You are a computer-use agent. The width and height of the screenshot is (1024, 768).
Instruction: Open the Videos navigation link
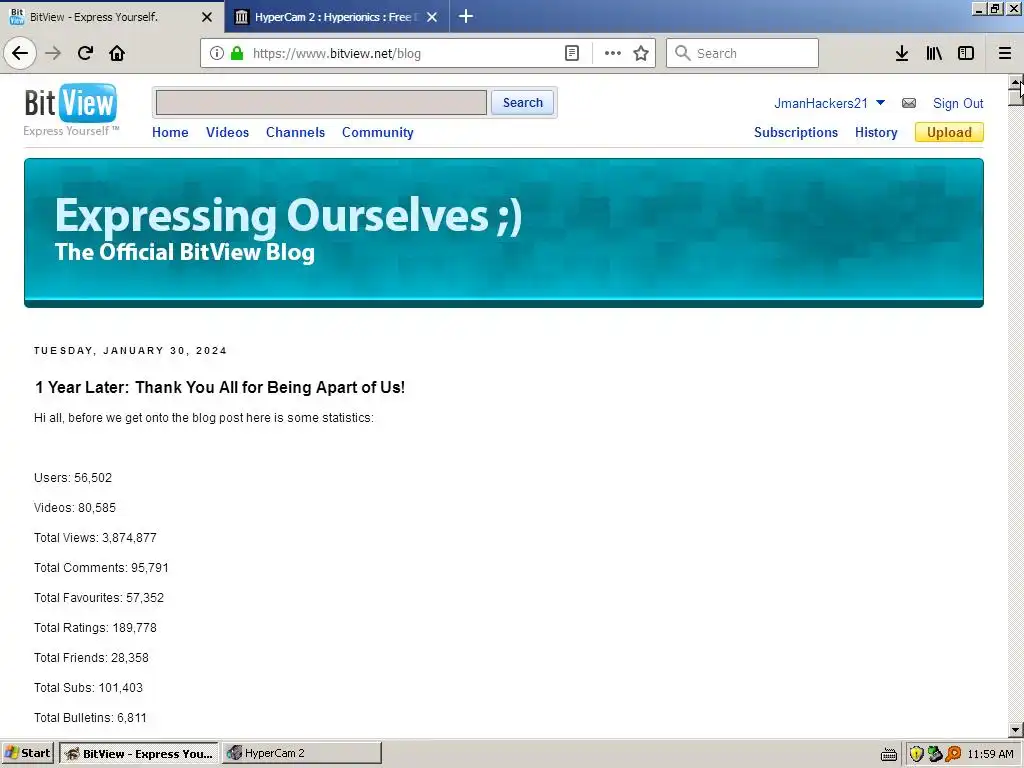(227, 132)
